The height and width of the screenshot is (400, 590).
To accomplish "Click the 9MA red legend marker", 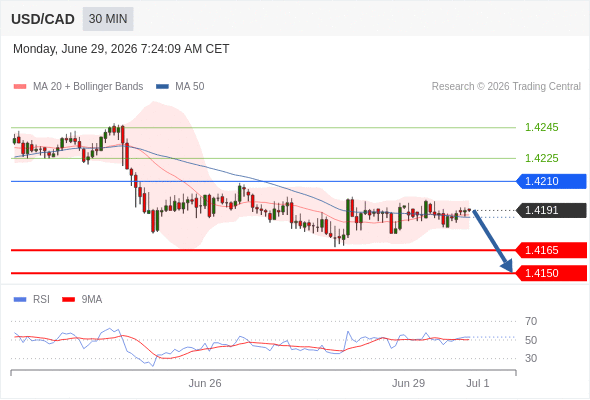I will [x=68, y=300].
